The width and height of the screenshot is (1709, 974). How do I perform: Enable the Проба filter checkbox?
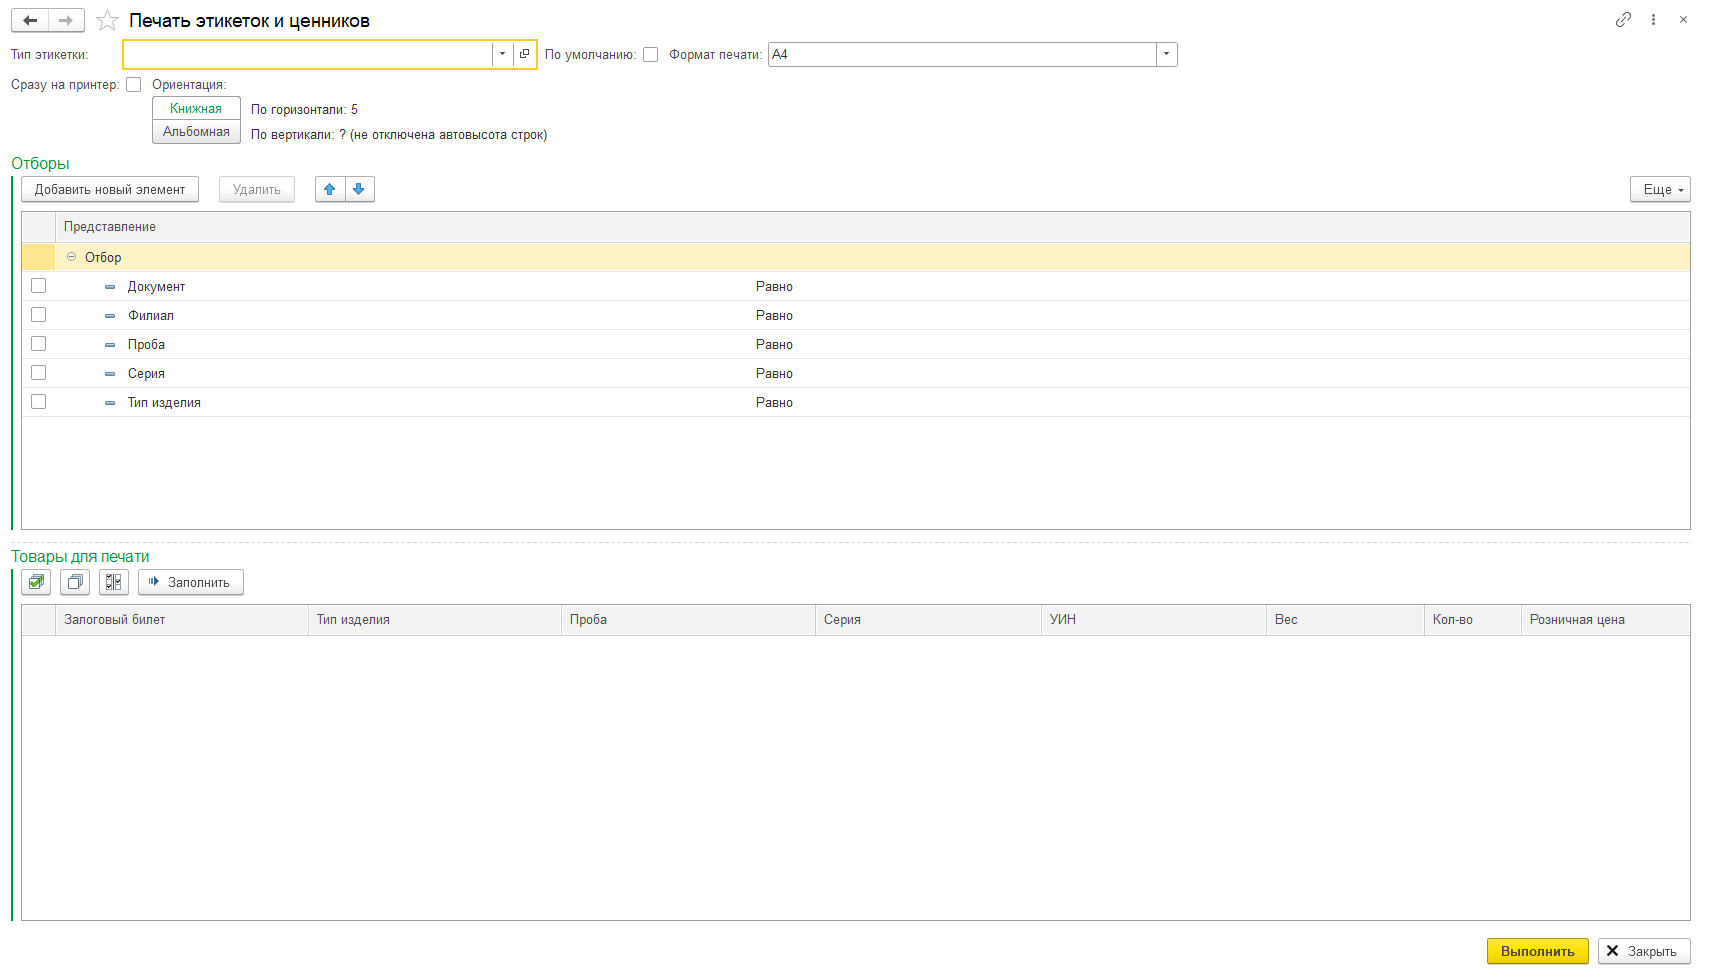coord(39,344)
